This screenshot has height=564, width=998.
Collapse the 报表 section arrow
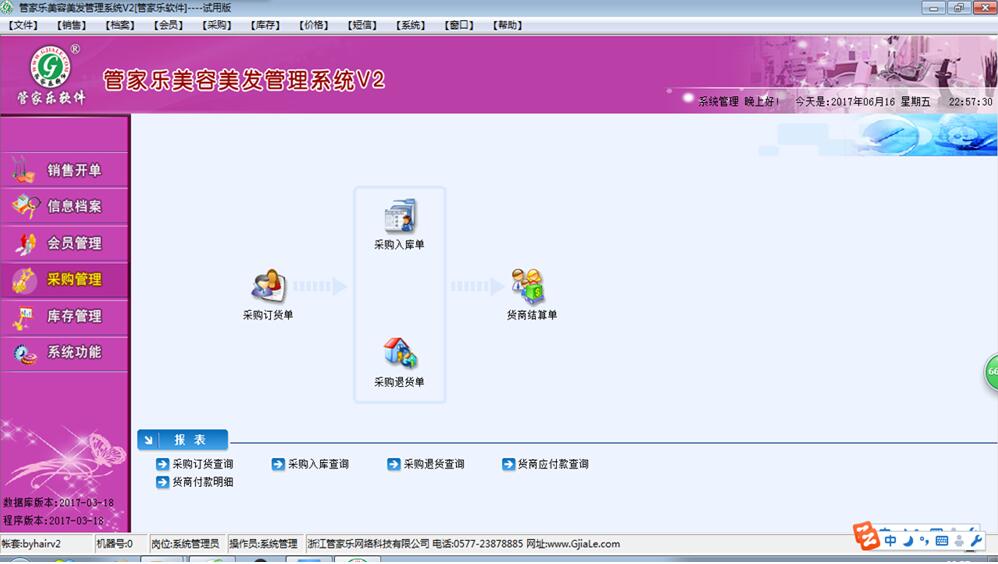148,440
